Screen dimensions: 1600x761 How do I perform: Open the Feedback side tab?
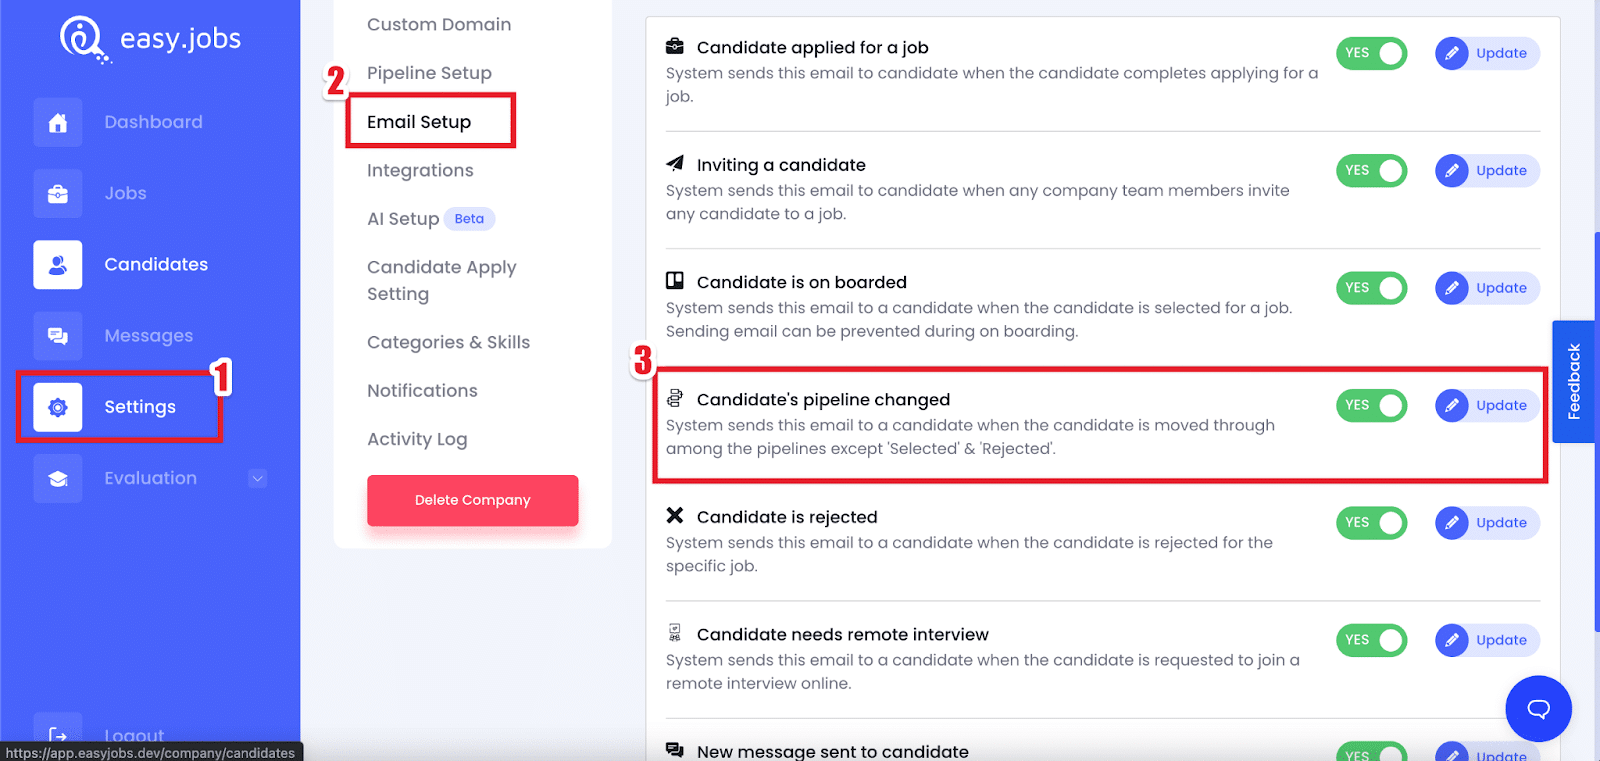pyautogui.click(x=1575, y=381)
